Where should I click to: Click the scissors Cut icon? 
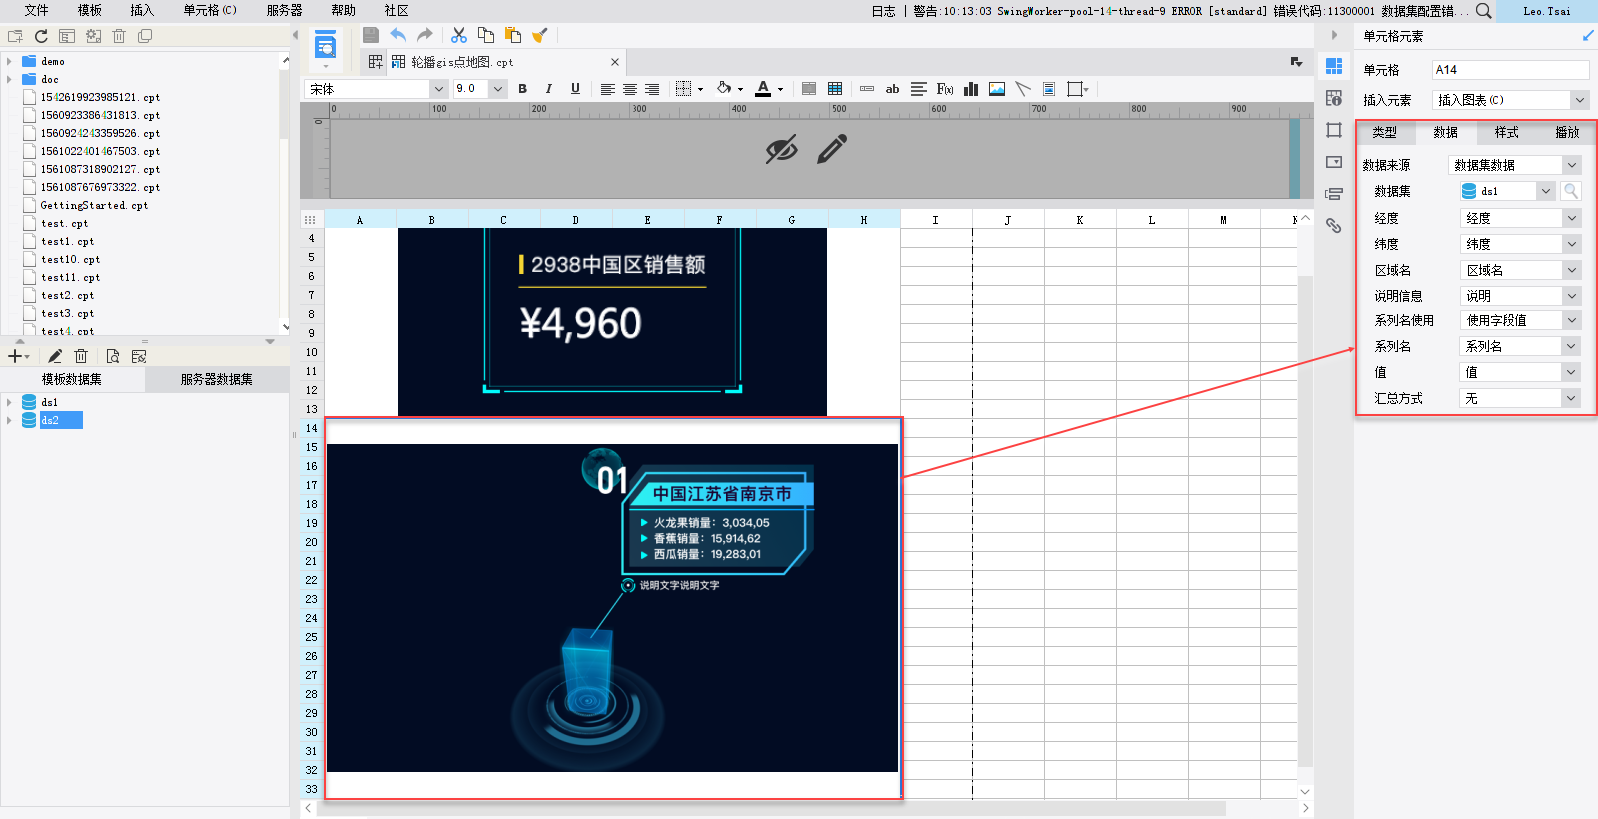point(459,35)
